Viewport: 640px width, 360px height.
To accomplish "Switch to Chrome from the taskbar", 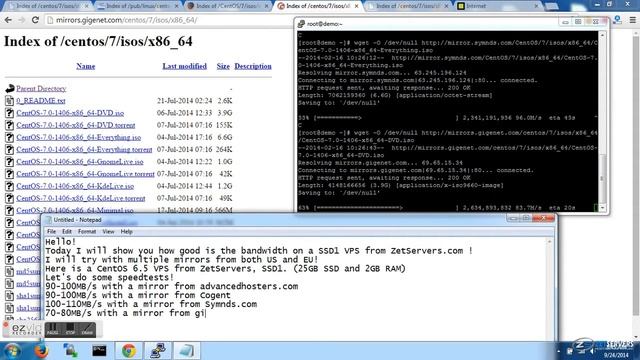I will [129, 351].
